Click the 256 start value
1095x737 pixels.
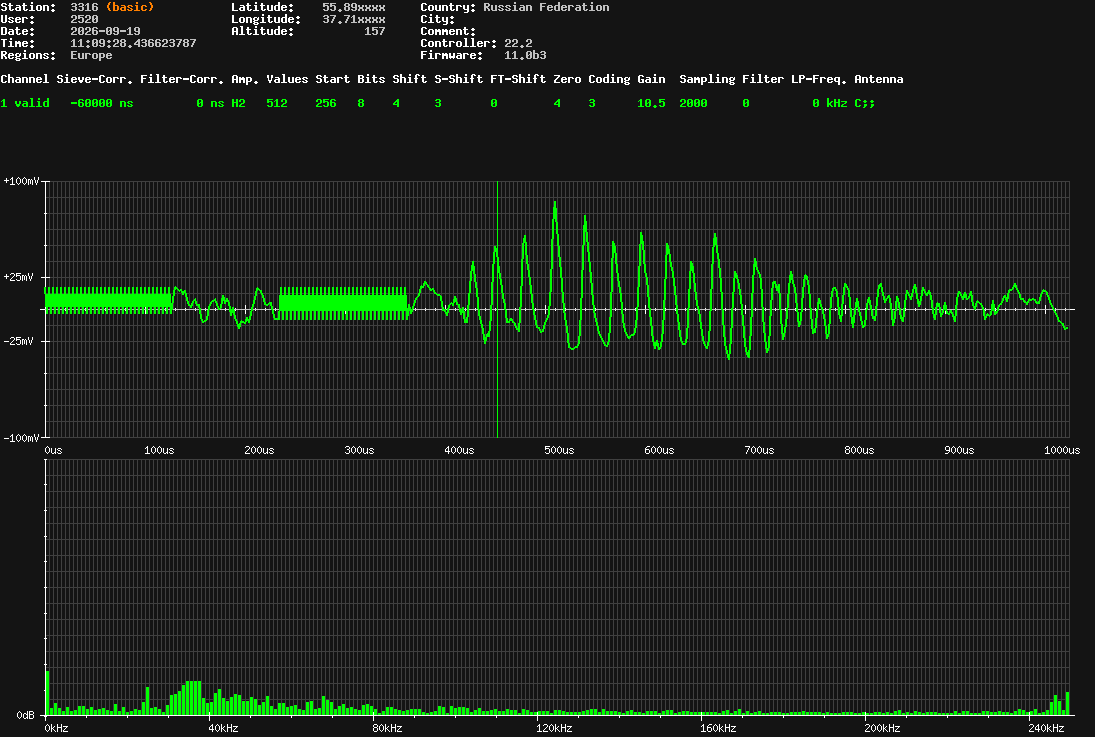[325, 103]
